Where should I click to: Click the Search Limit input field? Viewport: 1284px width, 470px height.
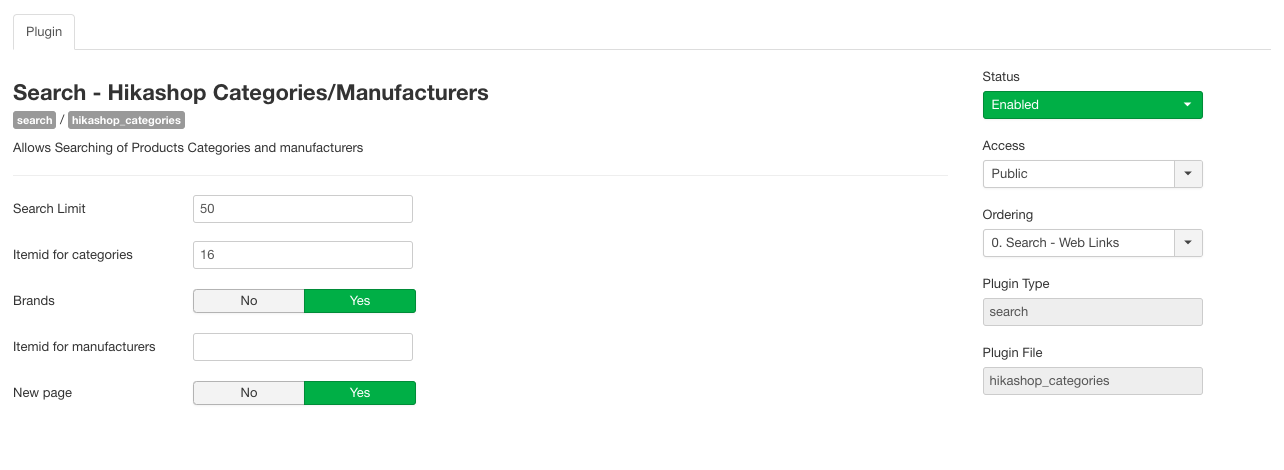pos(302,209)
